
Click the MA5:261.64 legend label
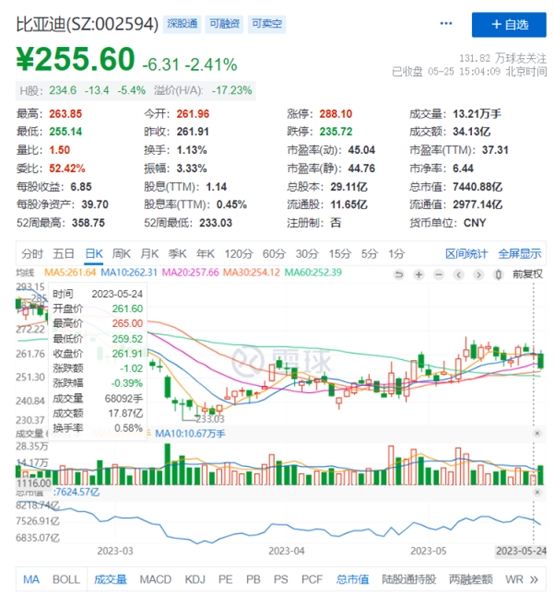tap(70, 272)
